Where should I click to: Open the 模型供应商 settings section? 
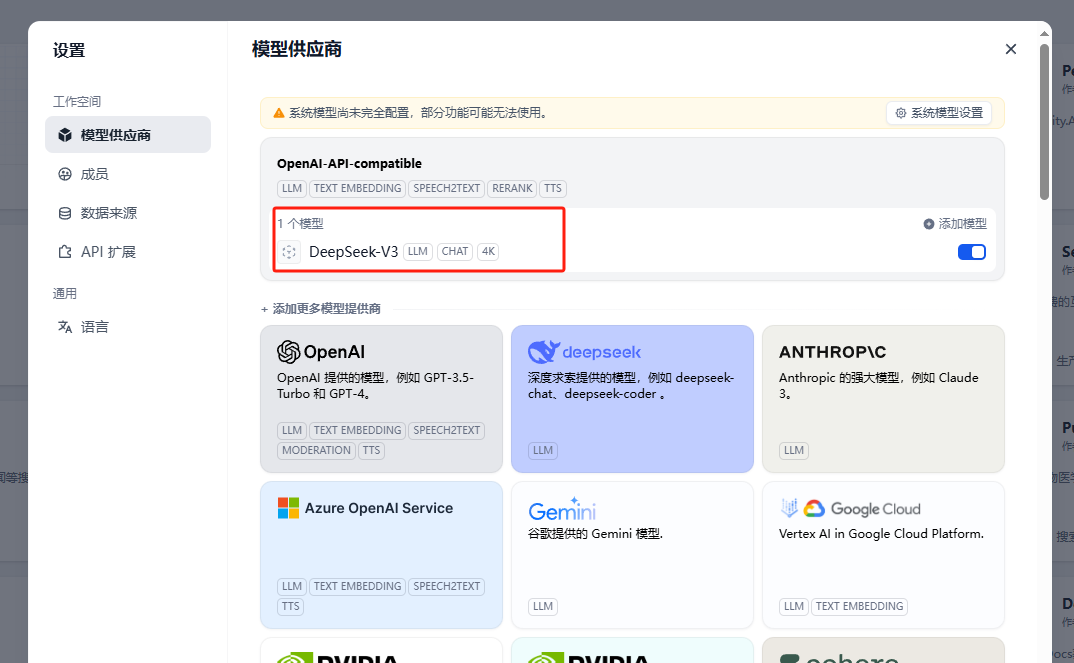coord(127,135)
